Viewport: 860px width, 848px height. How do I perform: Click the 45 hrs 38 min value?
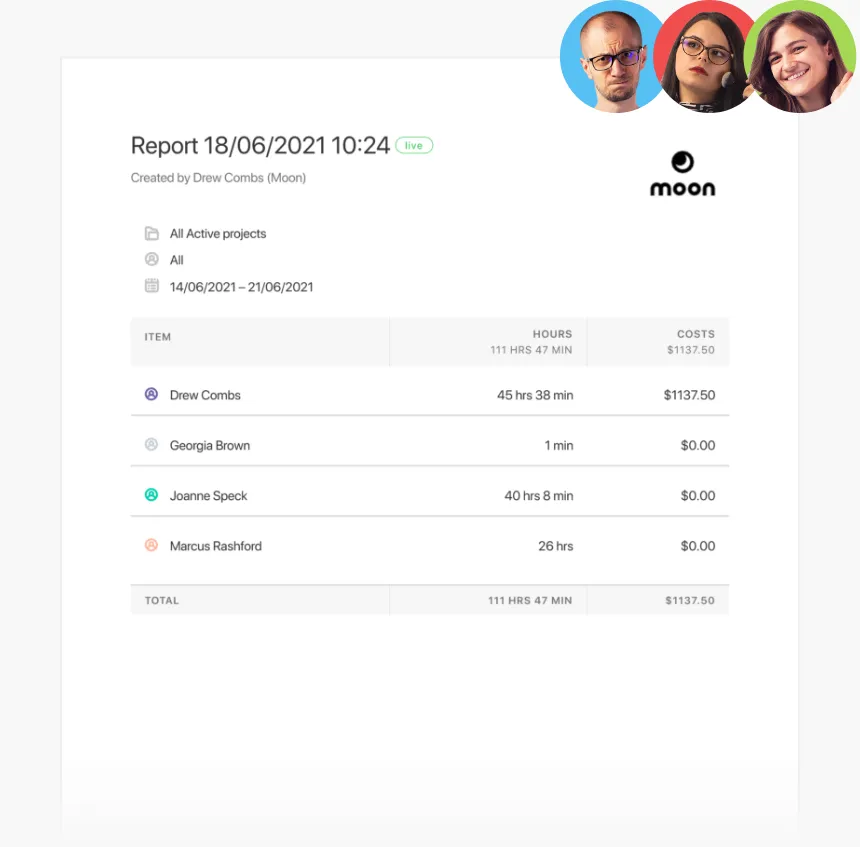[535, 395]
